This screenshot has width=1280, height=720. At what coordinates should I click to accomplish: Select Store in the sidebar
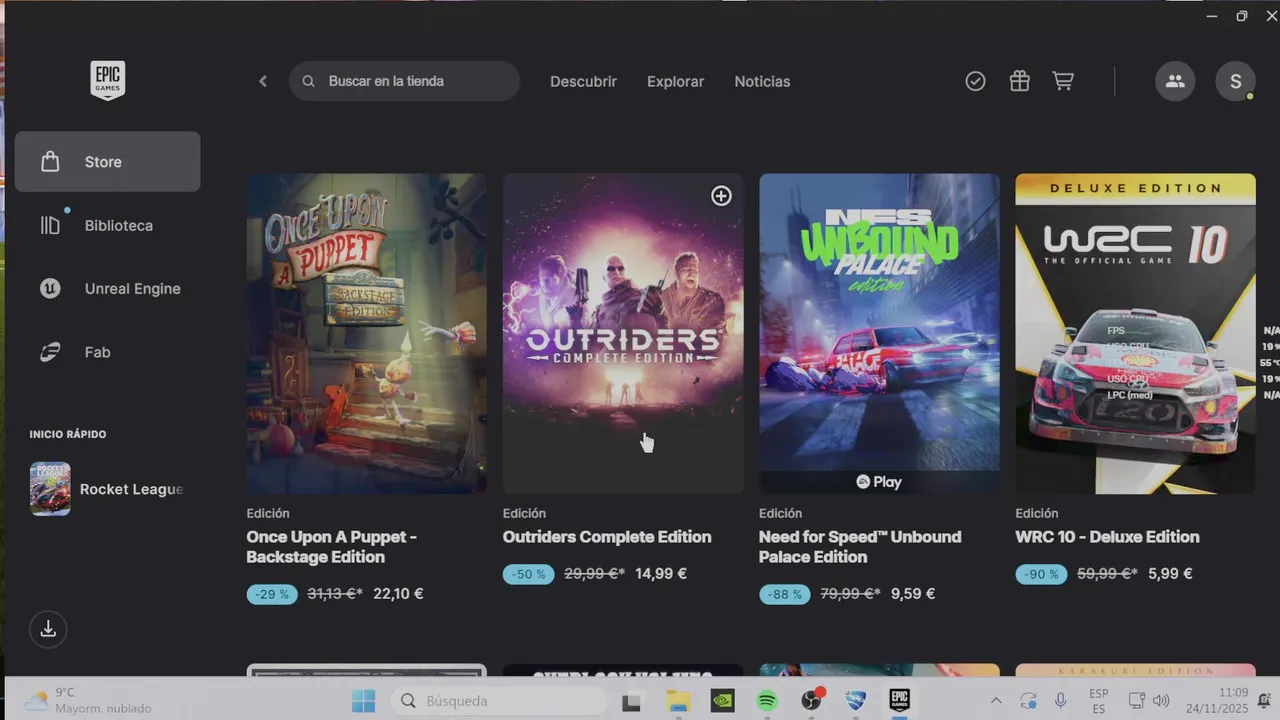(107, 162)
